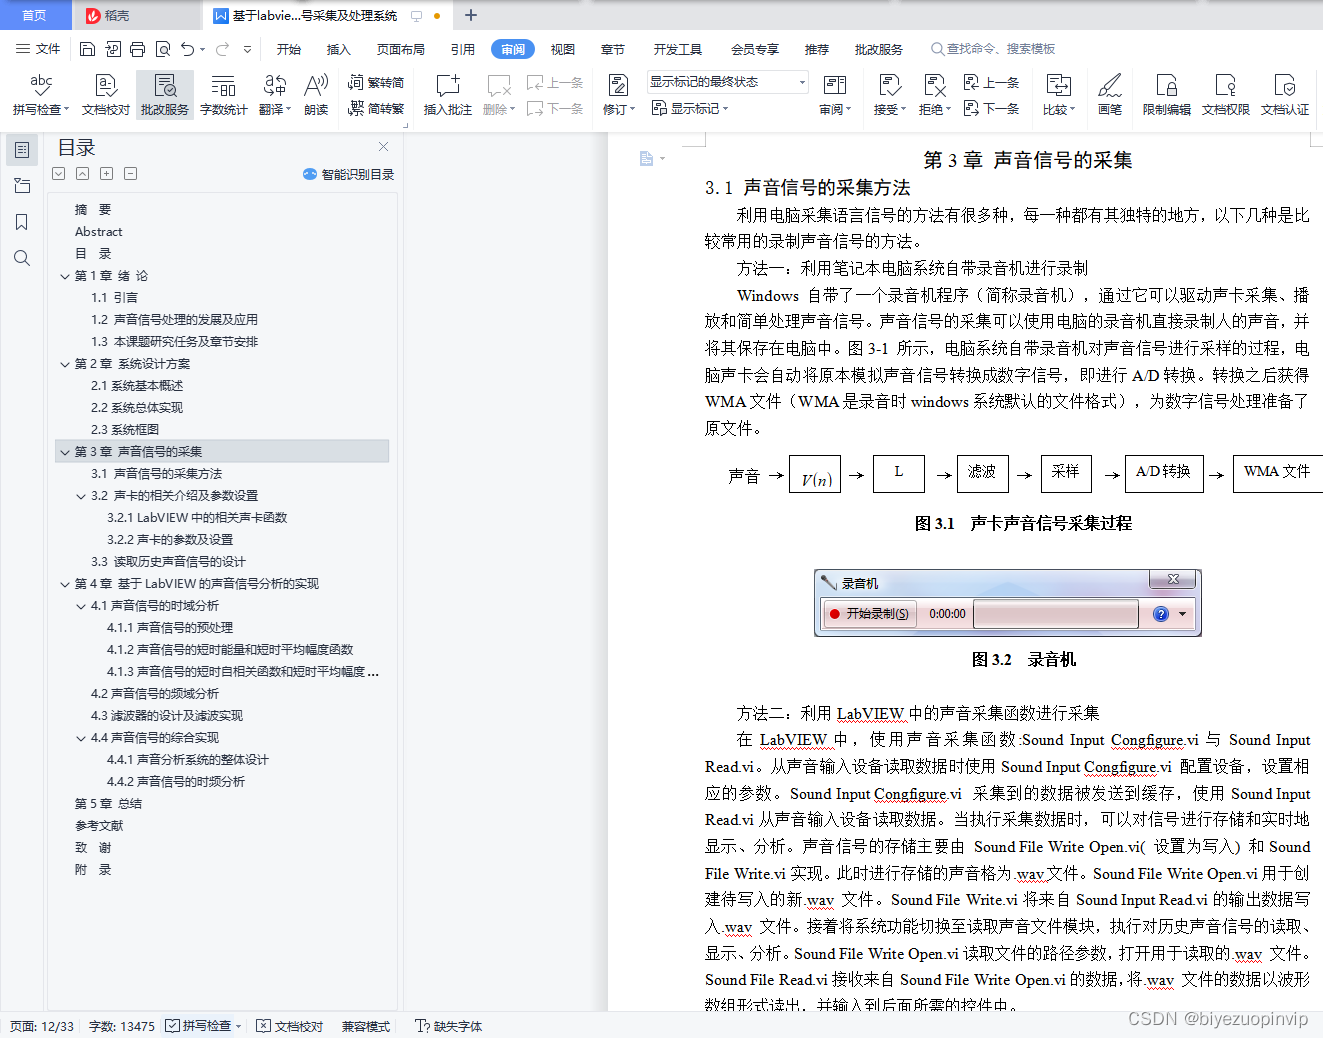Click the Undo arrow icon

coord(187,49)
